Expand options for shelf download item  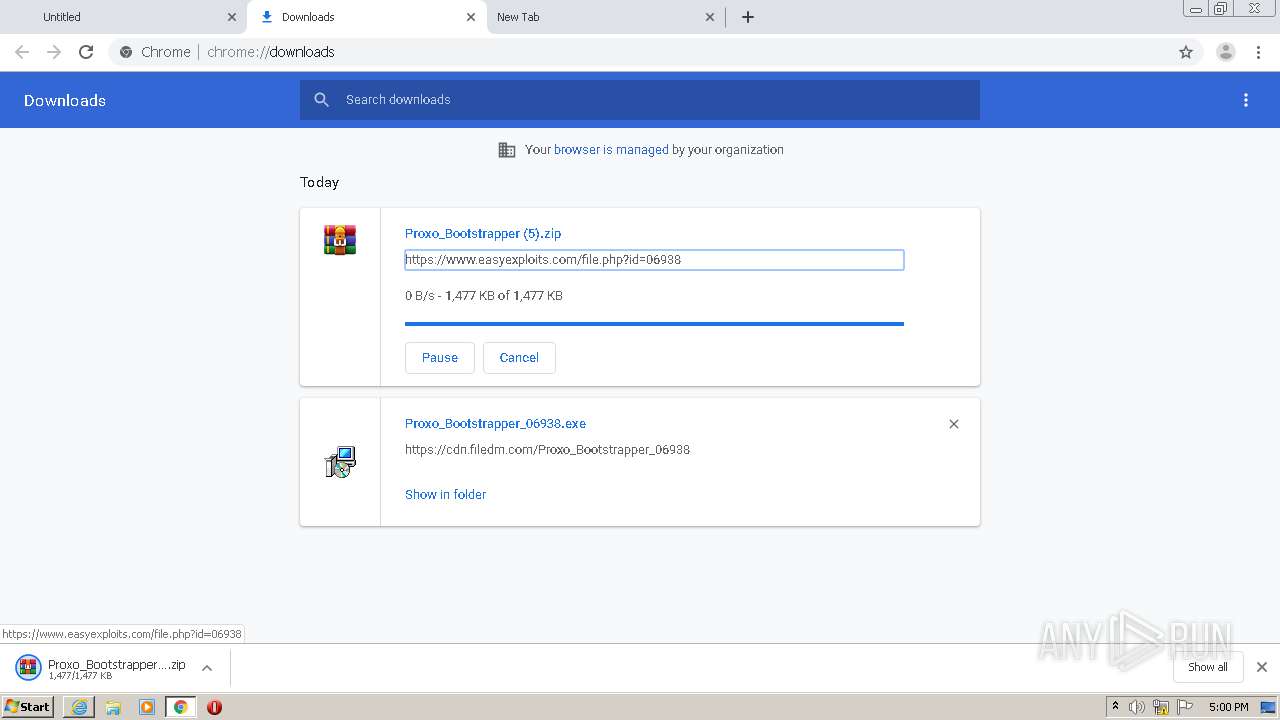coord(207,668)
